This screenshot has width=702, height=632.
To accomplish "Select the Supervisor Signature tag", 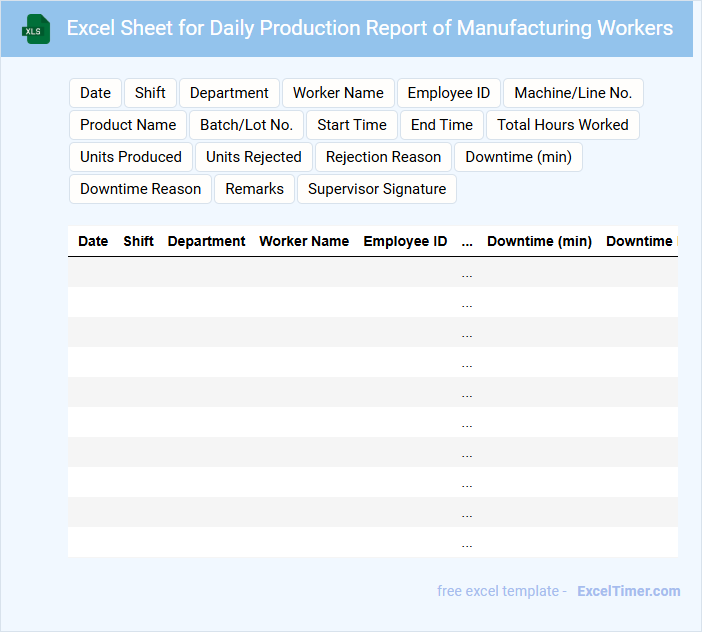I will pos(377,189).
